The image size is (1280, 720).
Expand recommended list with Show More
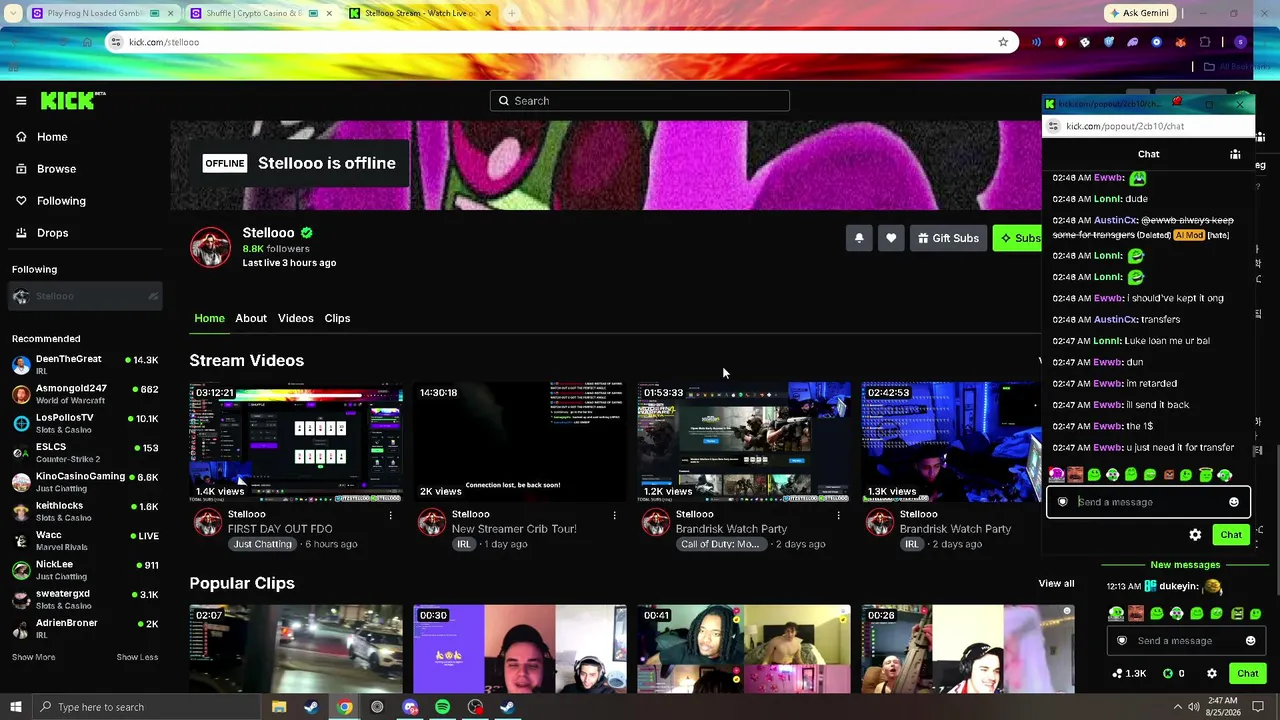click(x=33, y=657)
